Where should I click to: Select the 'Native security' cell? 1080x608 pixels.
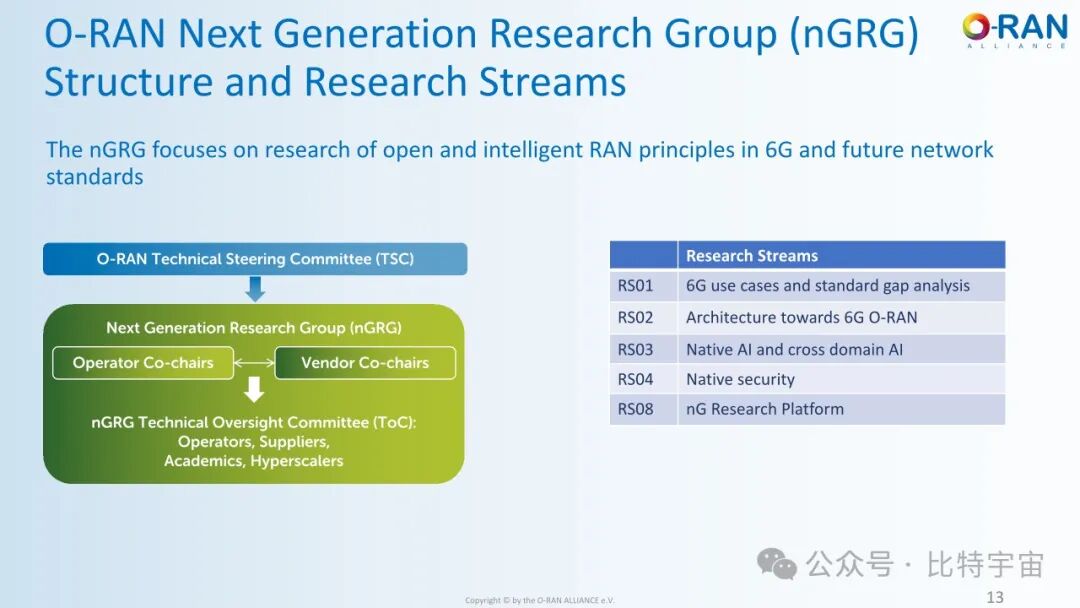[x=841, y=379]
